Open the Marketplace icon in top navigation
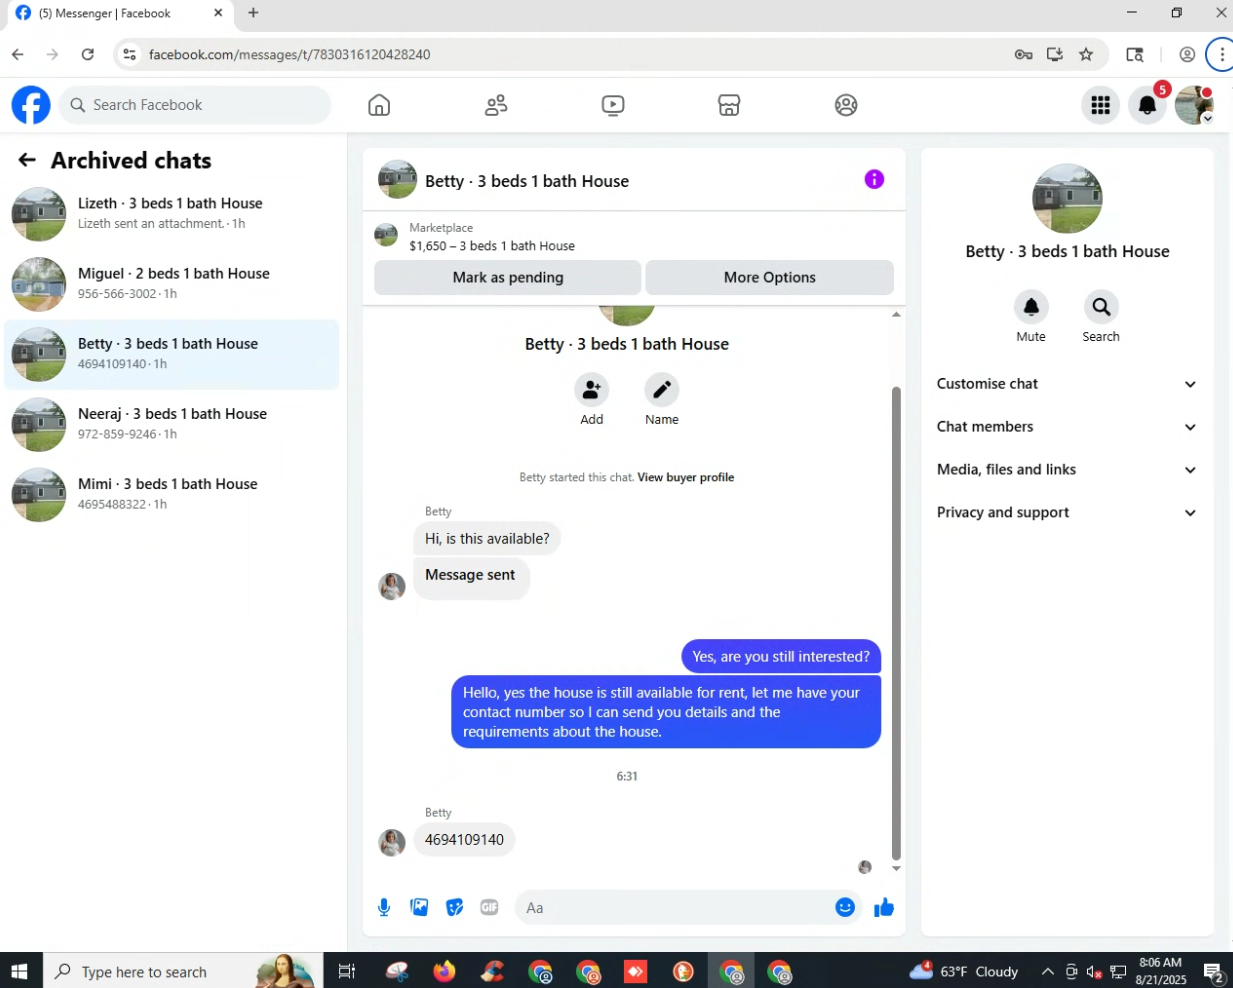 click(729, 105)
